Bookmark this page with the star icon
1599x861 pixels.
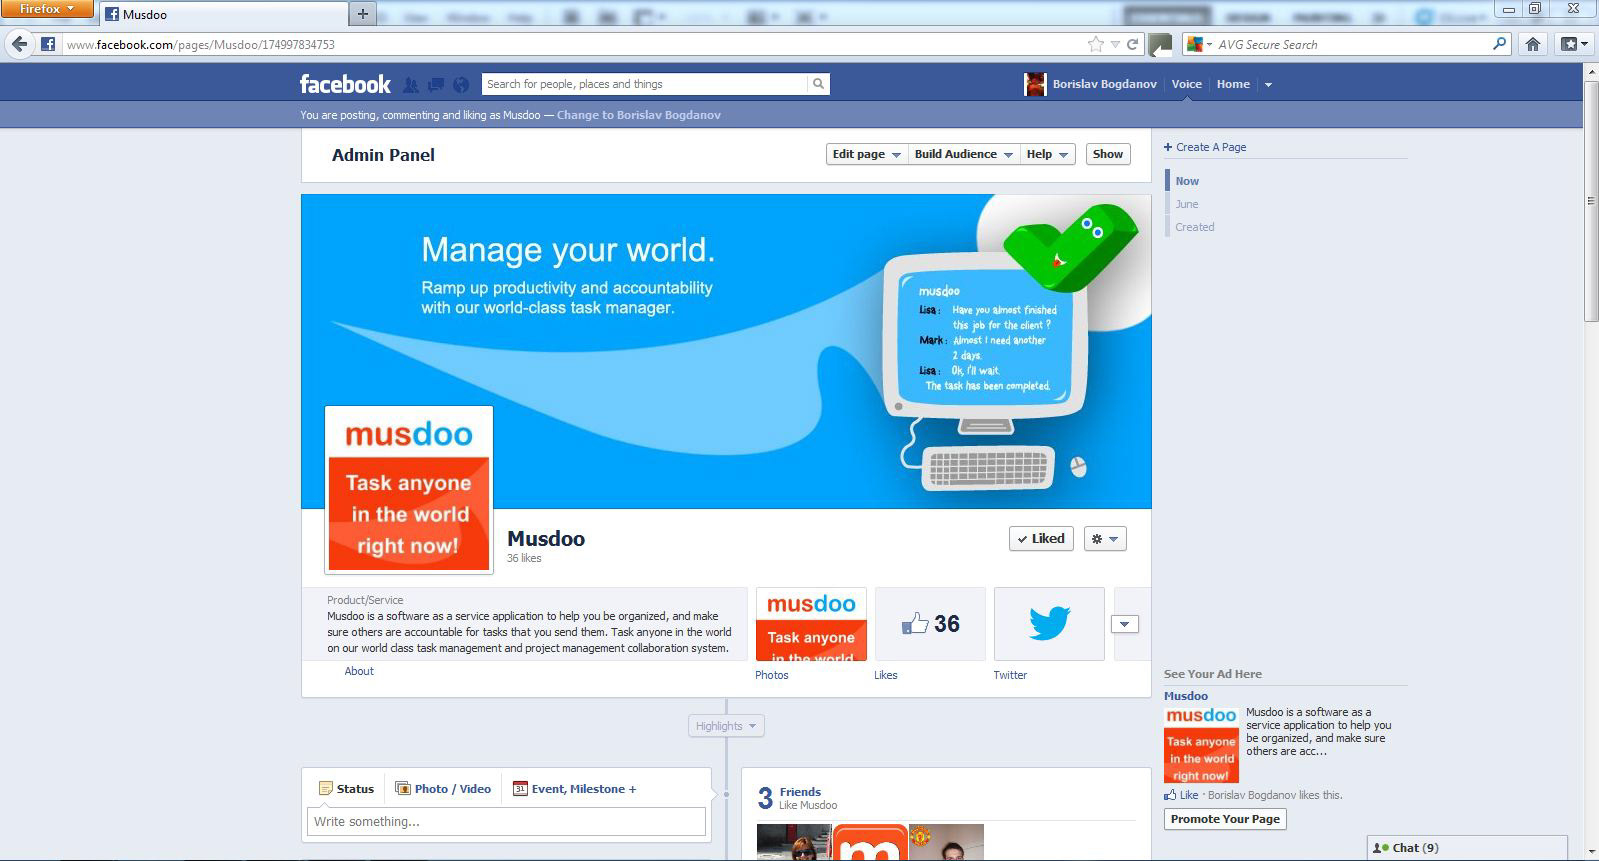[1096, 44]
